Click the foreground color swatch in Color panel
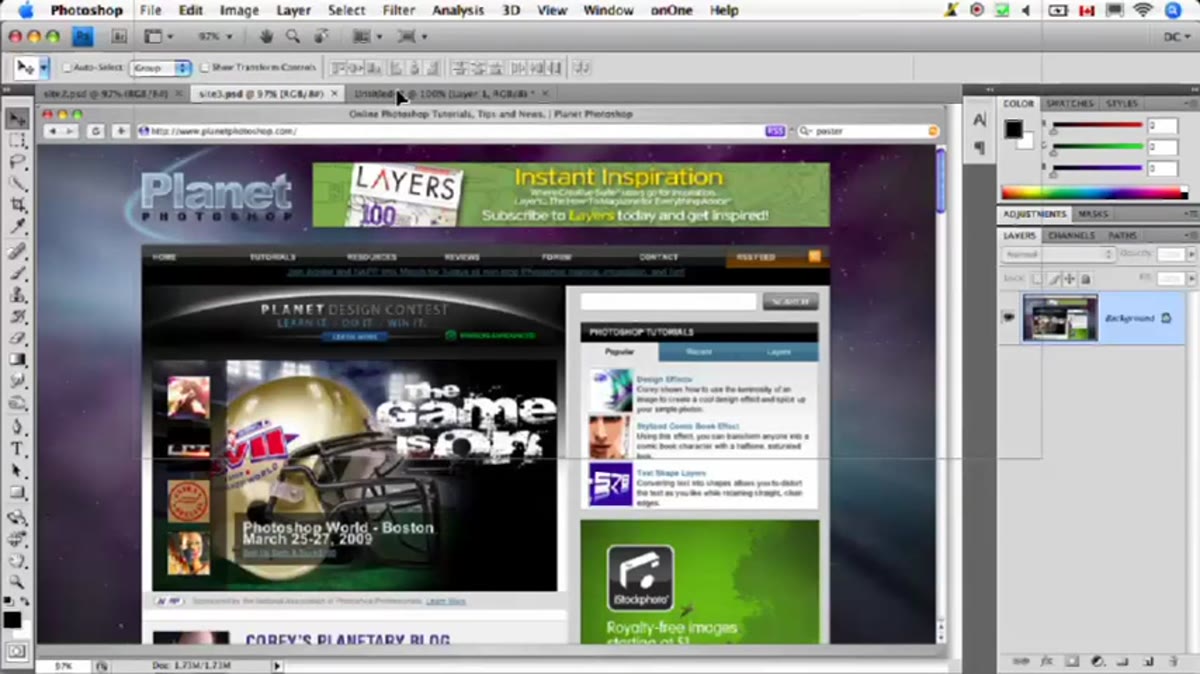This screenshot has width=1200, height=674. coord(1014,129)
